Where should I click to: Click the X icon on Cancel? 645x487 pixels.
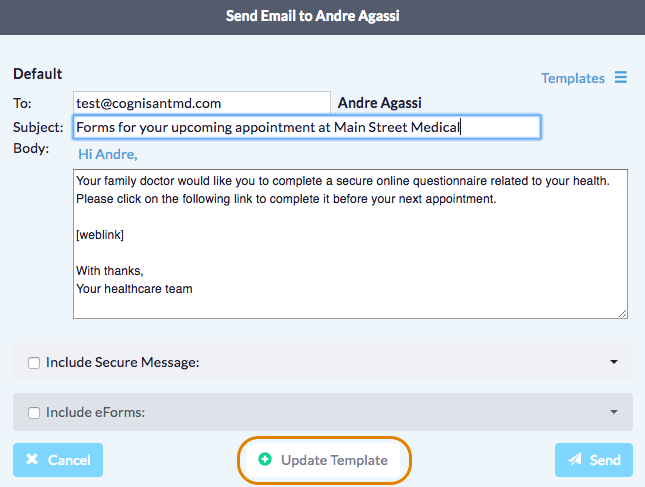tap(32, 460)
